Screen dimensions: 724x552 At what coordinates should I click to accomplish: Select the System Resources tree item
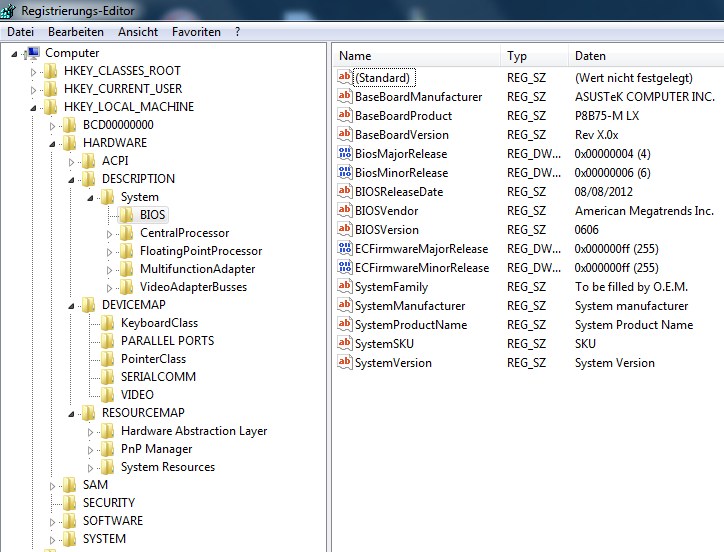coord(168,467)
